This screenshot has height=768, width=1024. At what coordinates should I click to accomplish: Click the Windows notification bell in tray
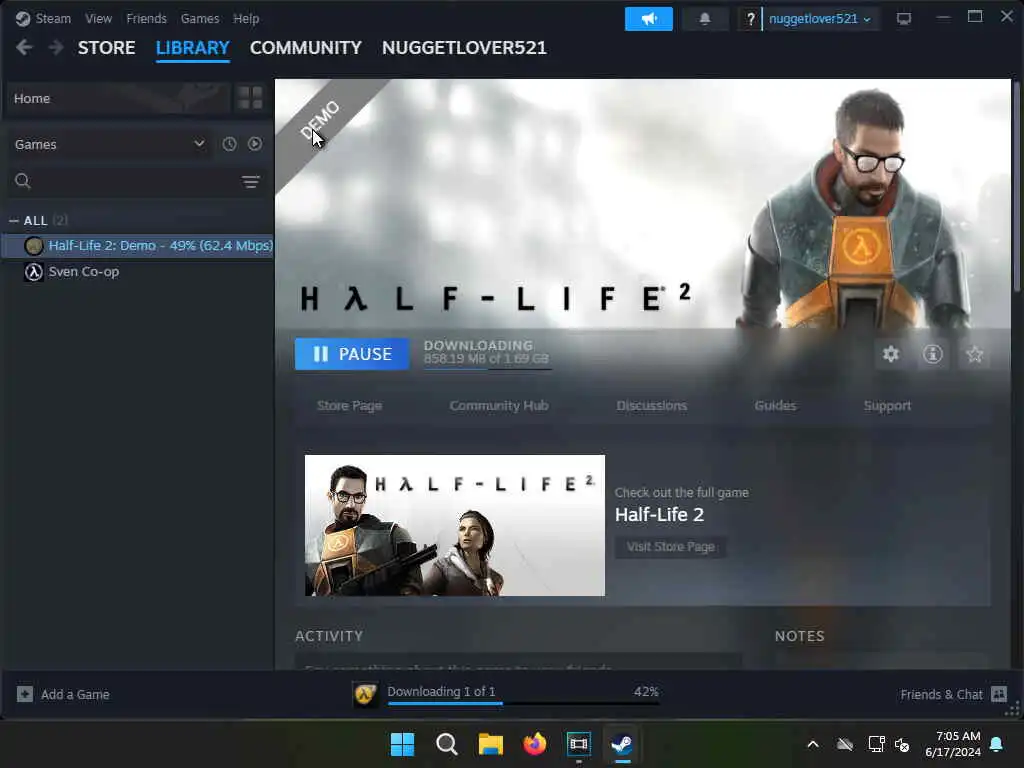[x=997, y=744]
